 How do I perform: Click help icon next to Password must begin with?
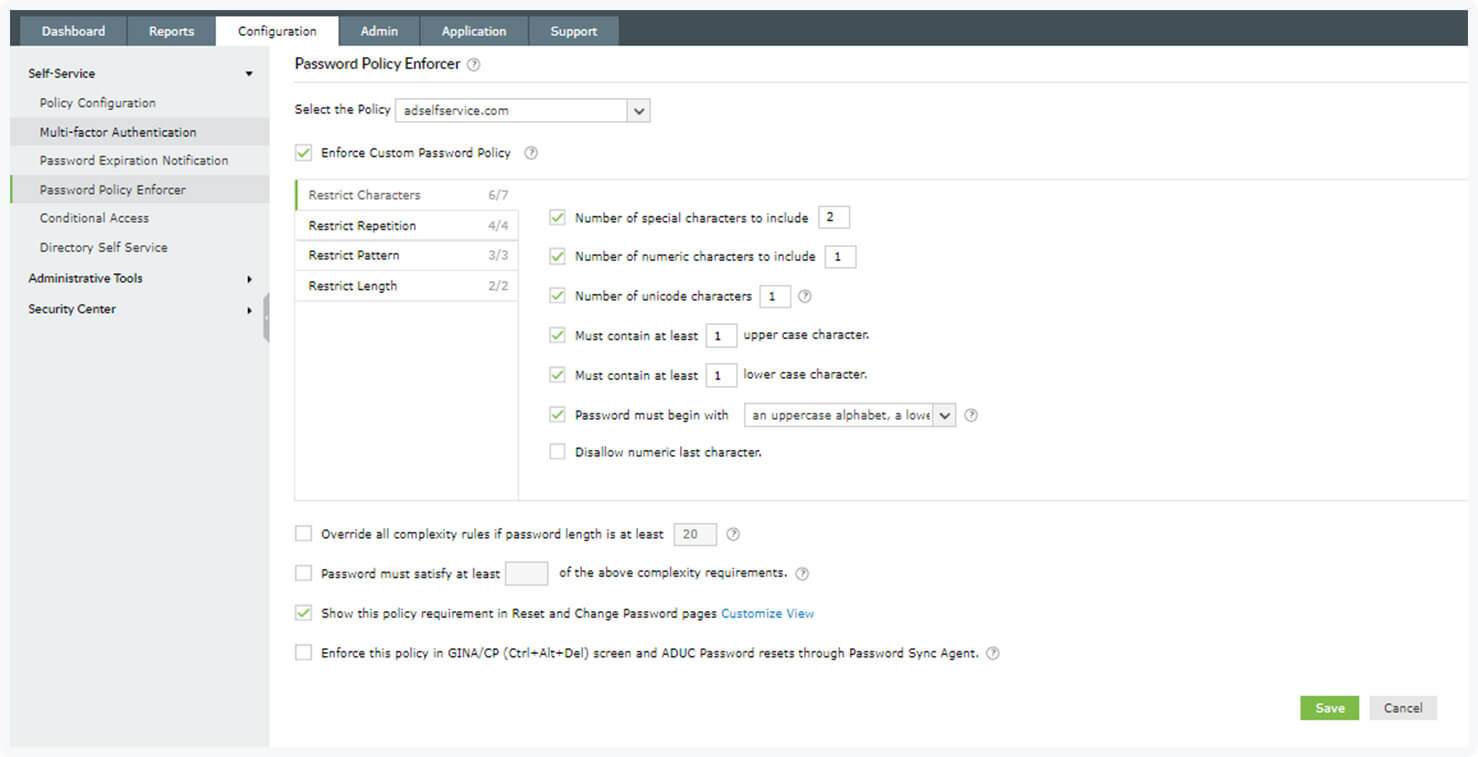tap(970, 415)
